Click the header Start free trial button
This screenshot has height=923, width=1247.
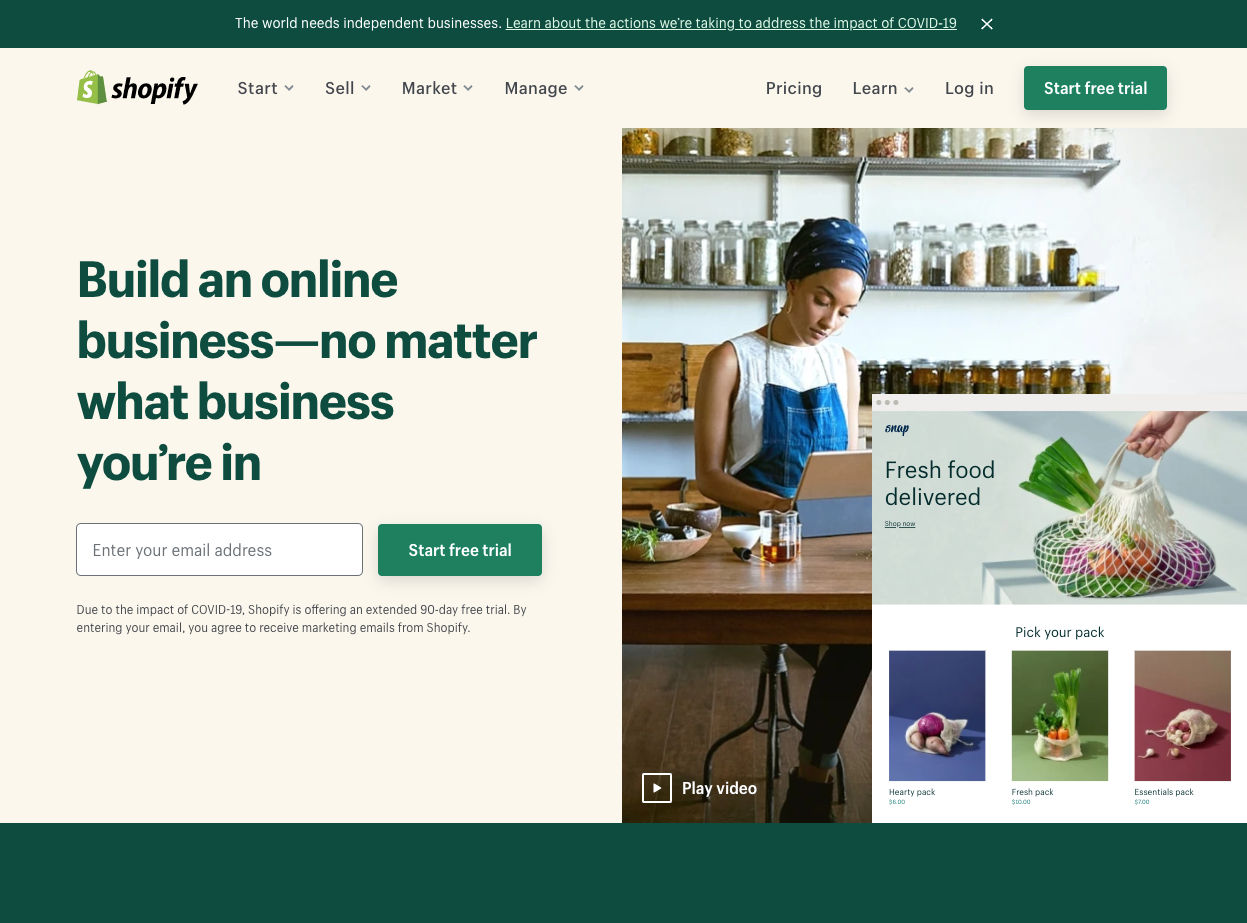(x=1095, y=88)
